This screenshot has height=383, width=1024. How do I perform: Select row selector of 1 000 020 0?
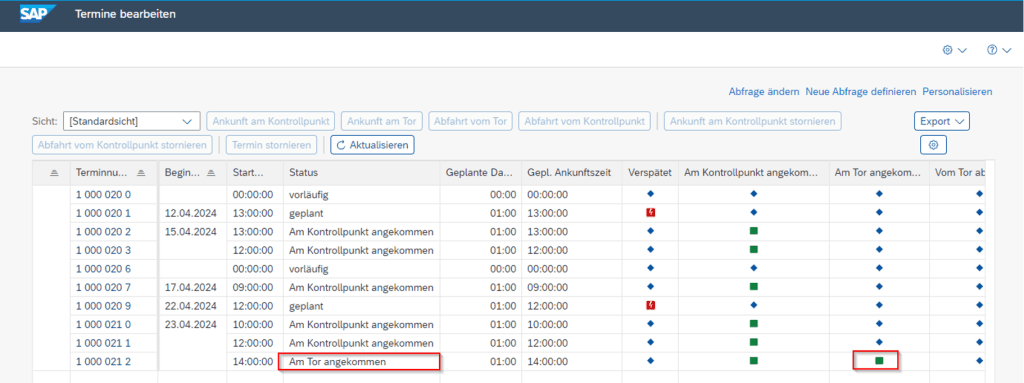(x=51, y=195)
